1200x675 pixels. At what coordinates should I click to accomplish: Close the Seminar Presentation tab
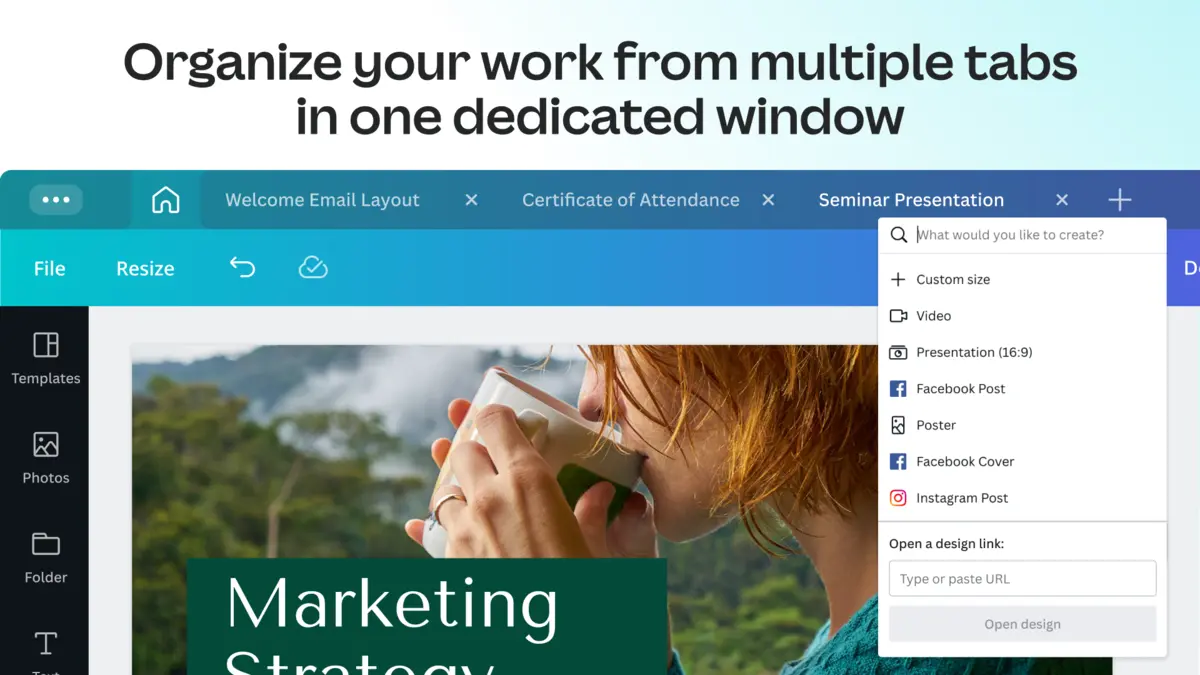1062,200
